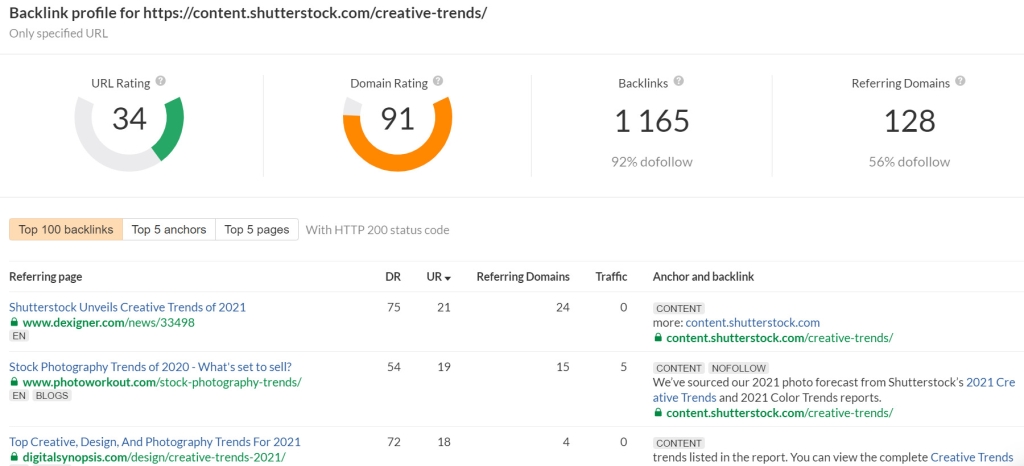Image resolution: width=1024 pixels, height=466 pixels.
Task: Click the Backlinks info question icon
Action: [679, 82]
